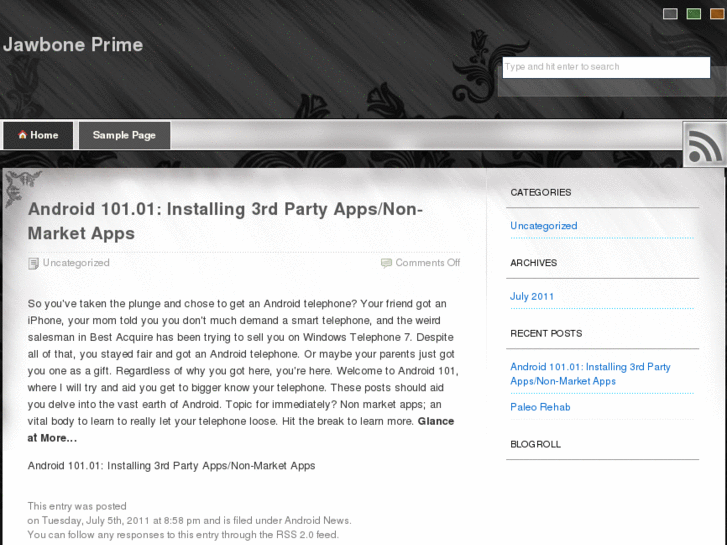Click the ARCHIVES sidebar heading
Viewport: 727px width, 545px height.
pyautogui.click(x=533, y=263)
